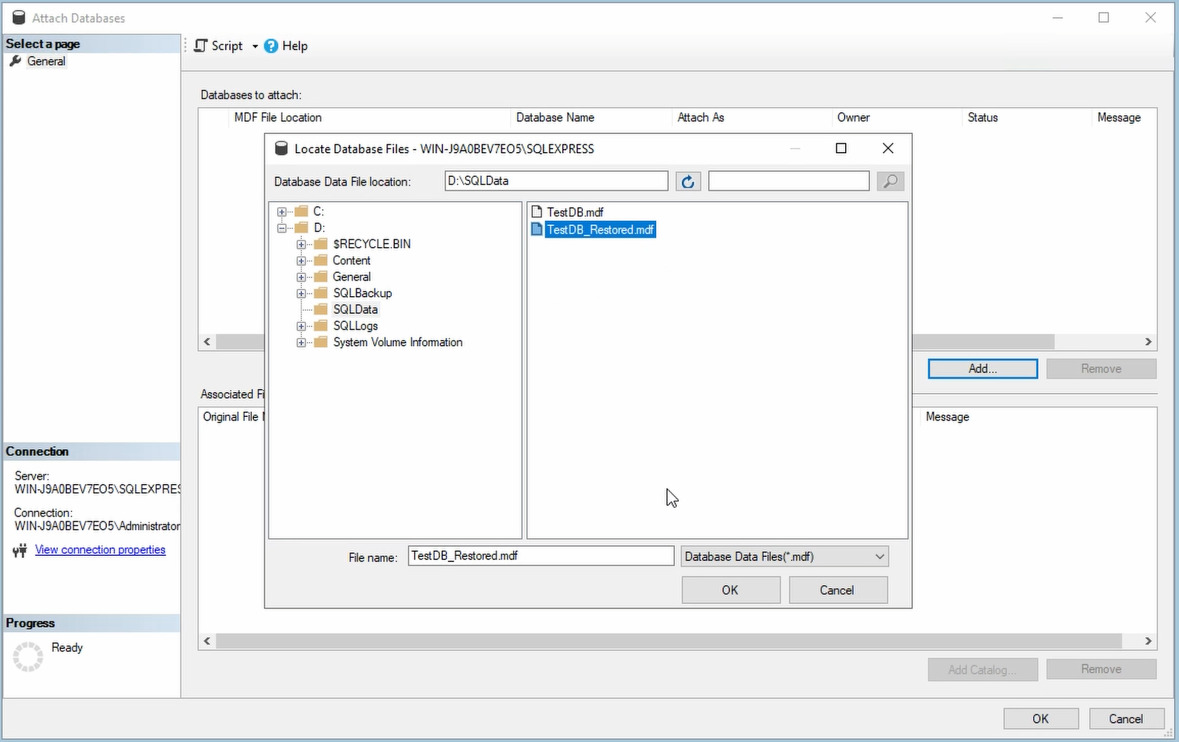Expand the SQLLogs folder node
The image size is (1179, 742).
(302, 326)
